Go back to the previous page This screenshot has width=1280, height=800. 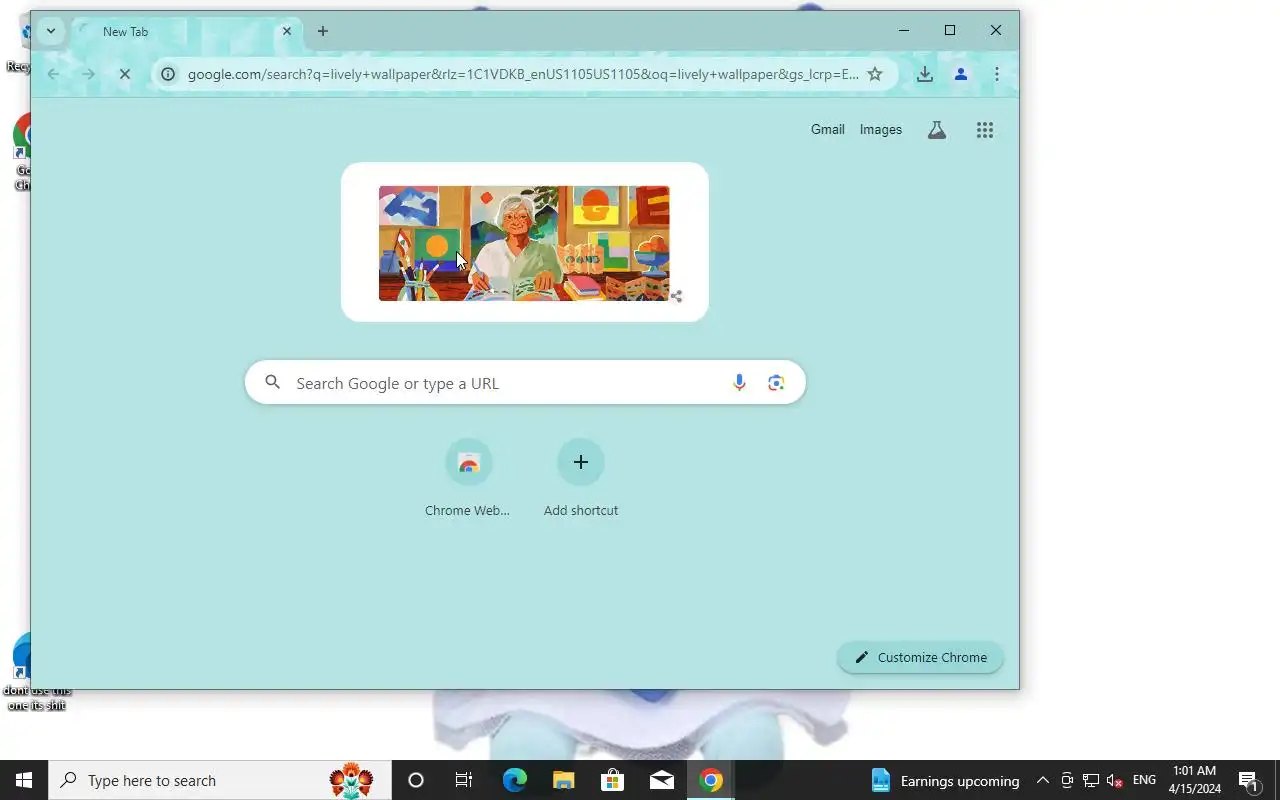click(54, 74)
